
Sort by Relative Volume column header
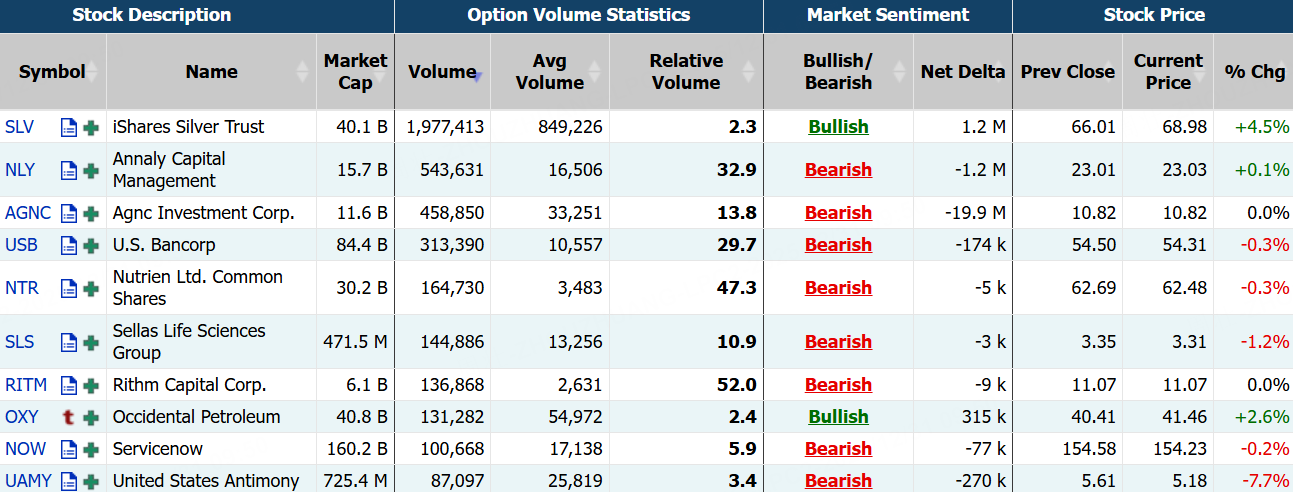(x=686, y=72)
